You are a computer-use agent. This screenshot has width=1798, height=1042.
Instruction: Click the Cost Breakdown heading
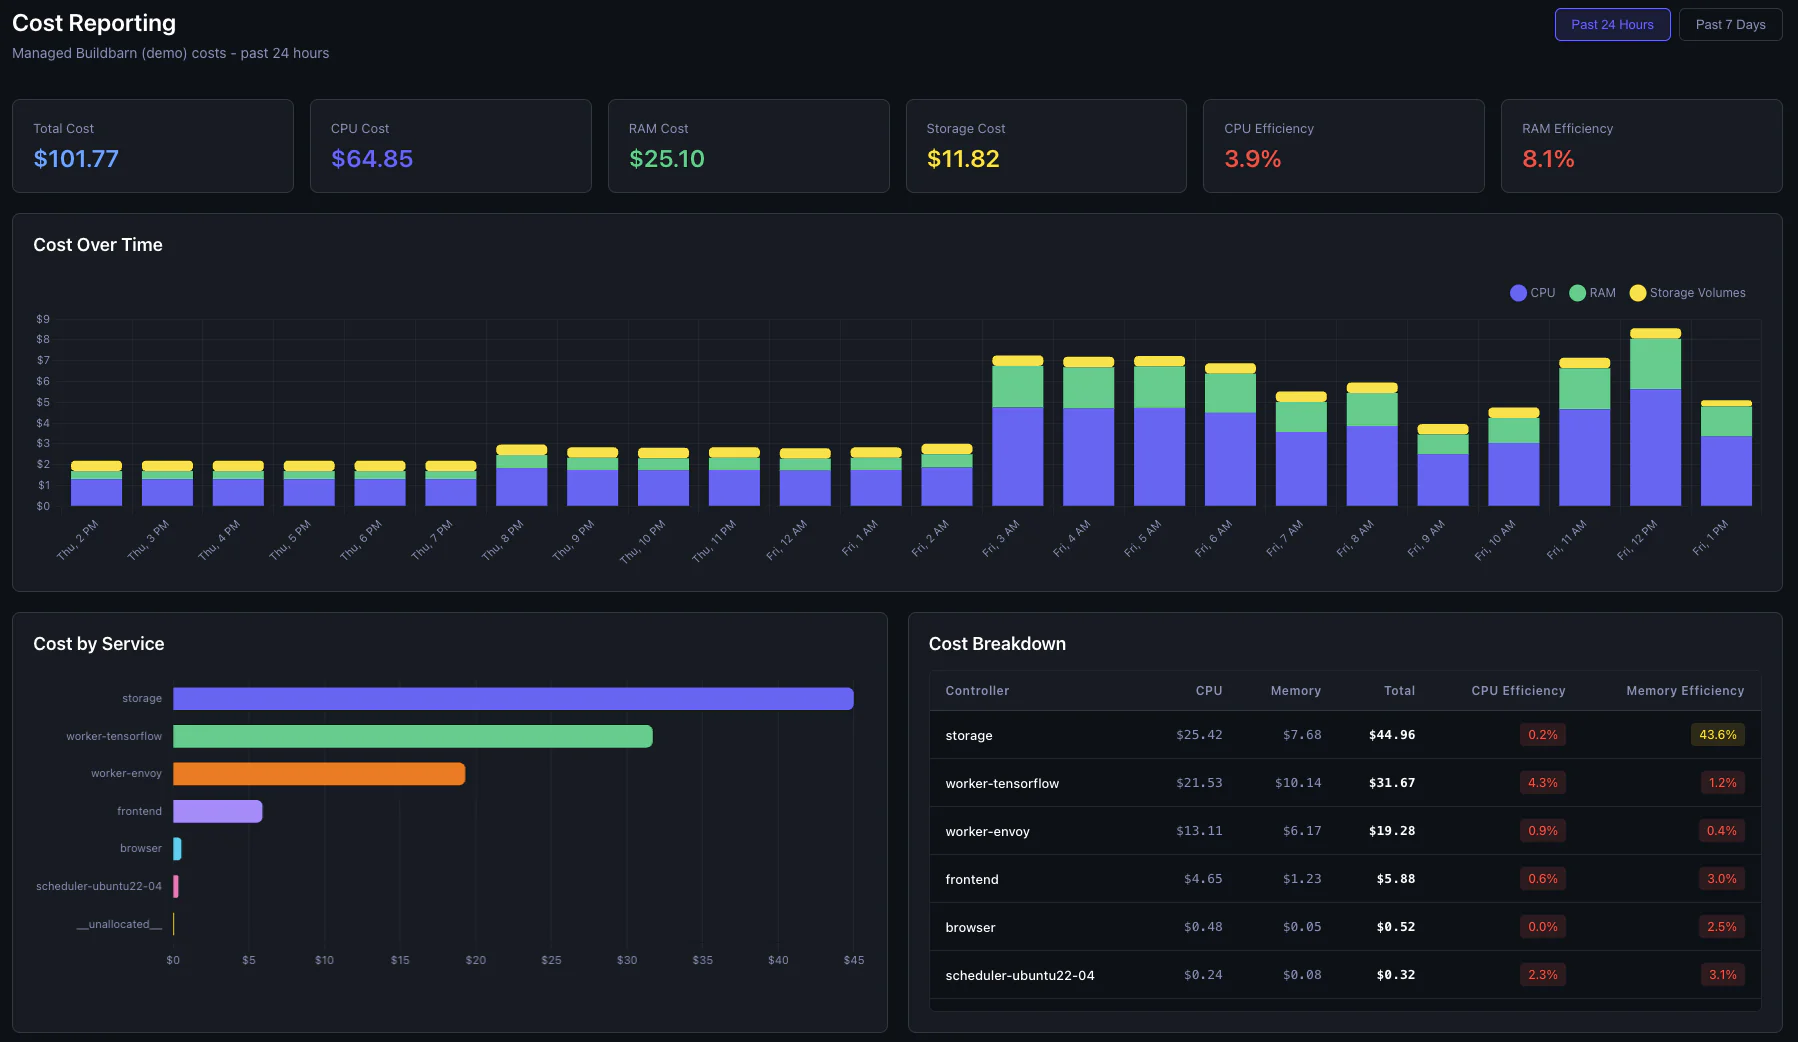coord(997,644)
